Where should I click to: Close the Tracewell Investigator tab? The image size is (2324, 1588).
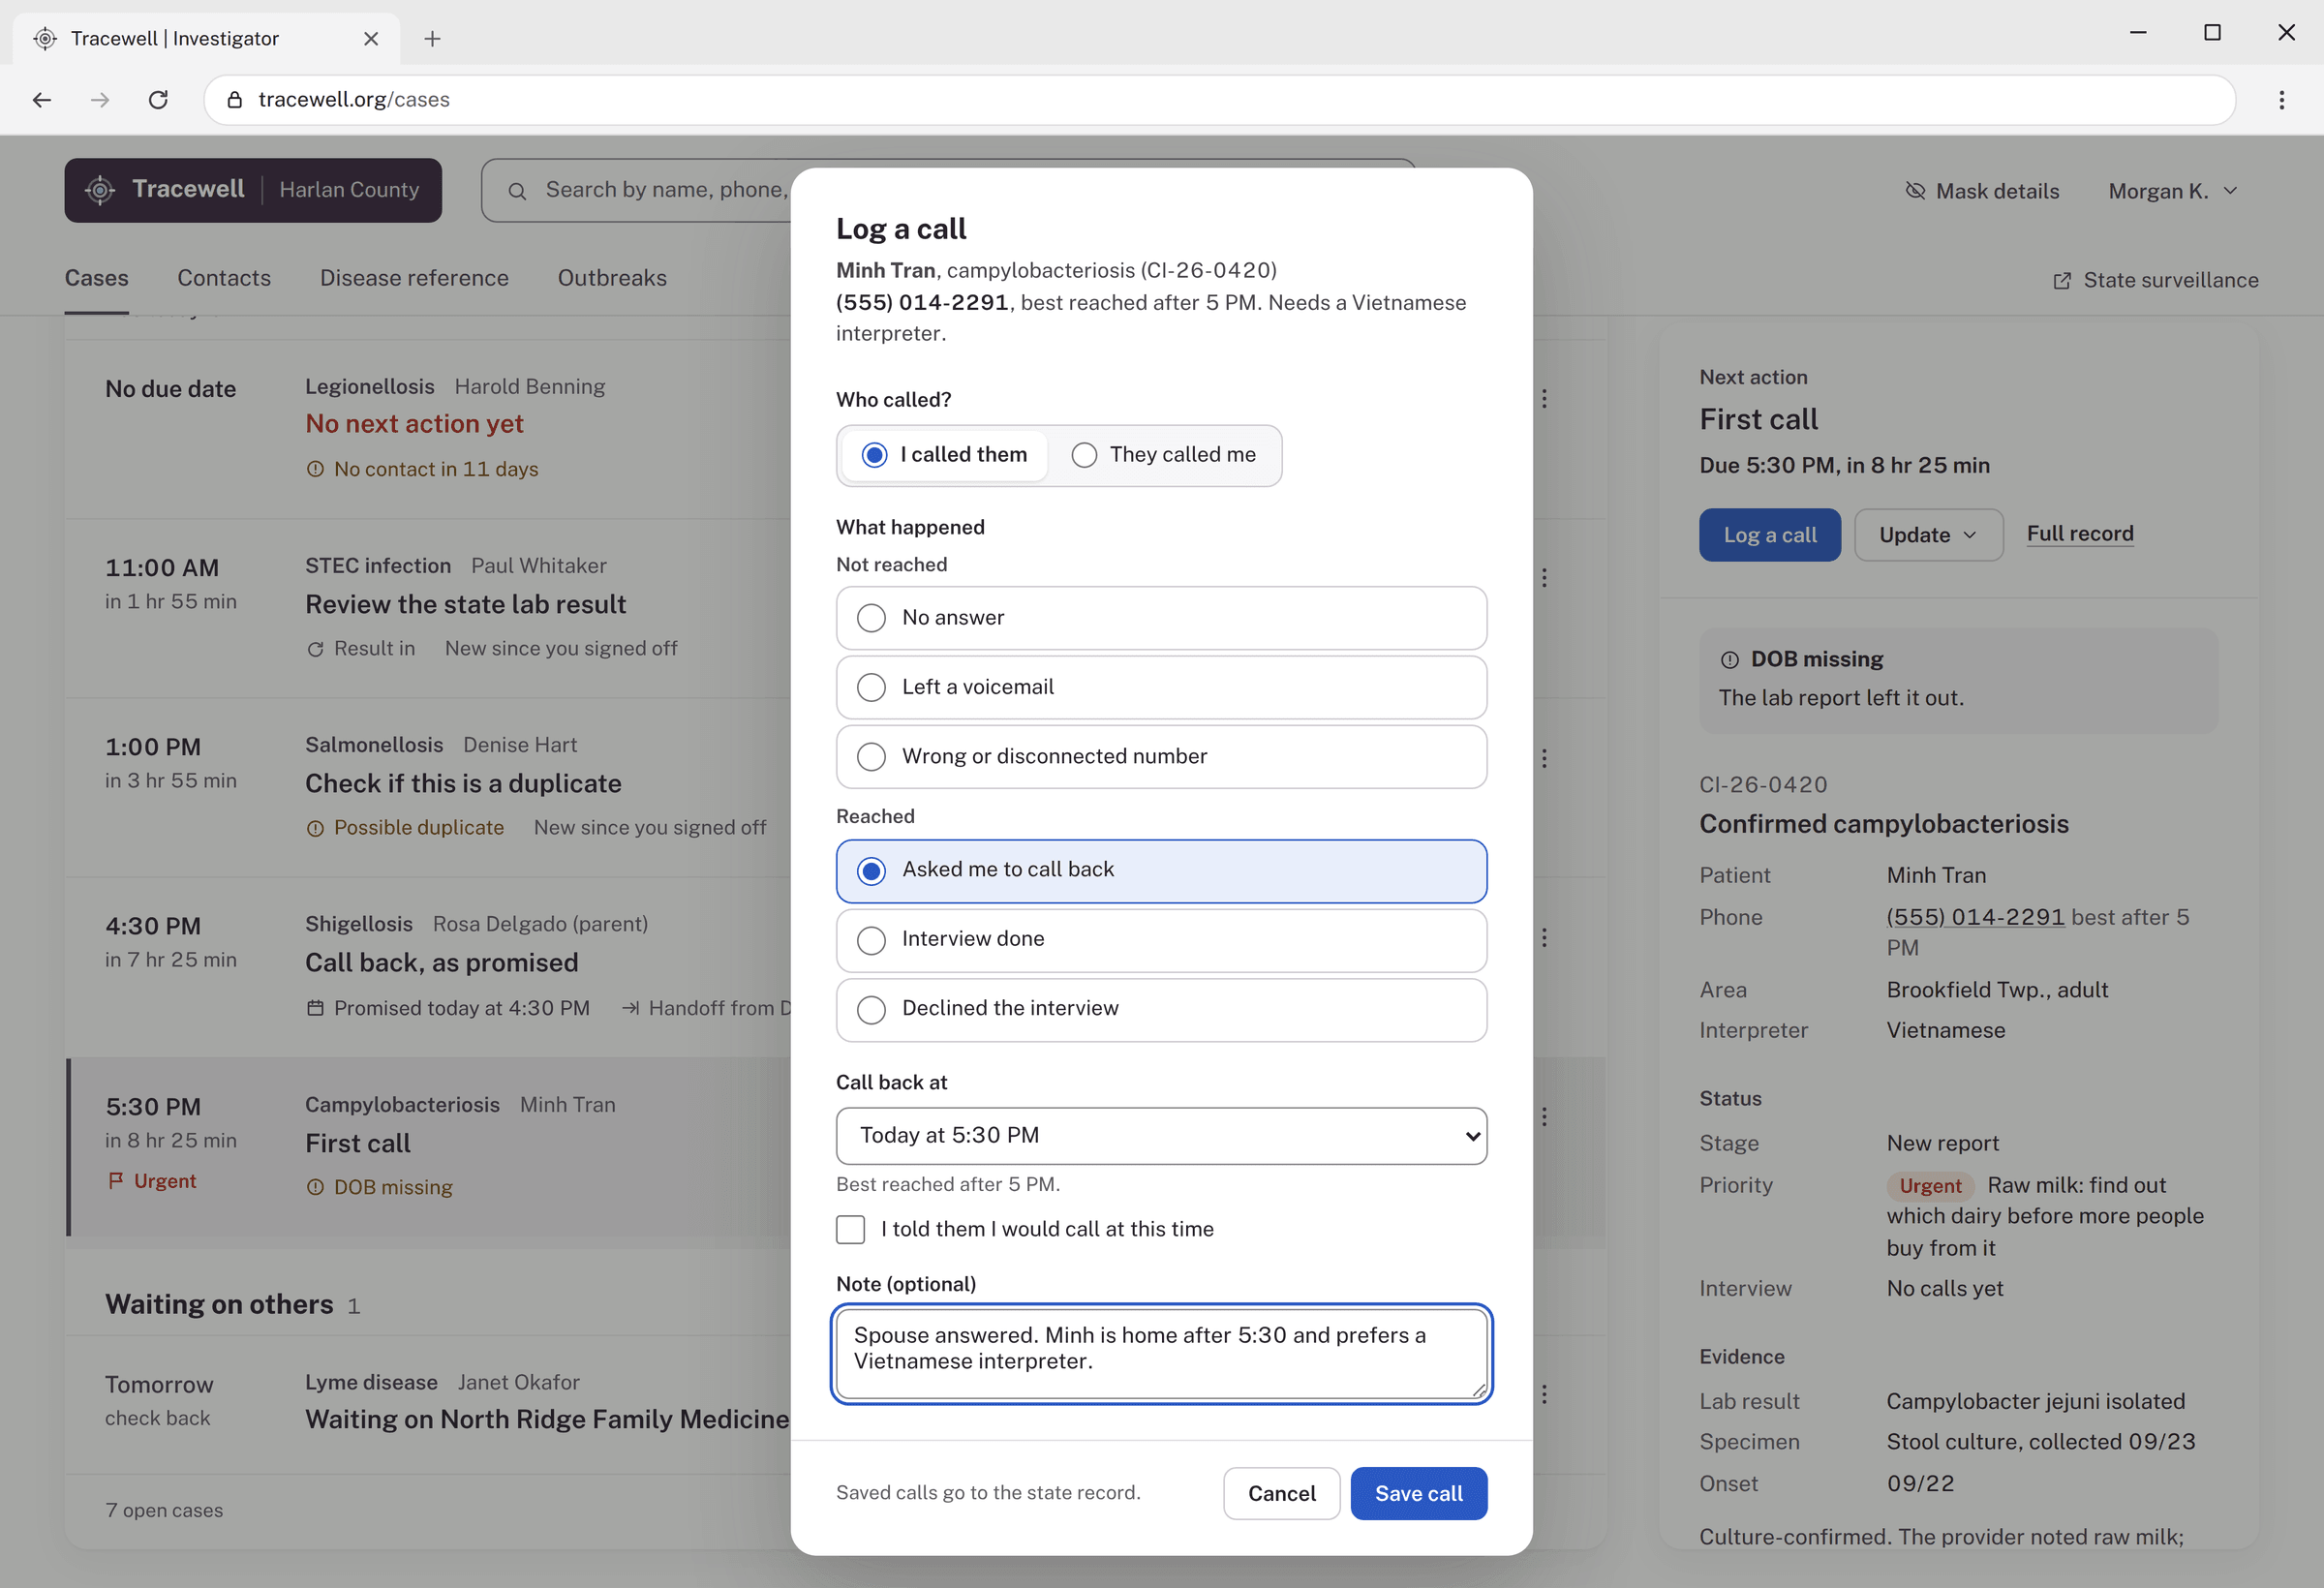tap(371, 38)
